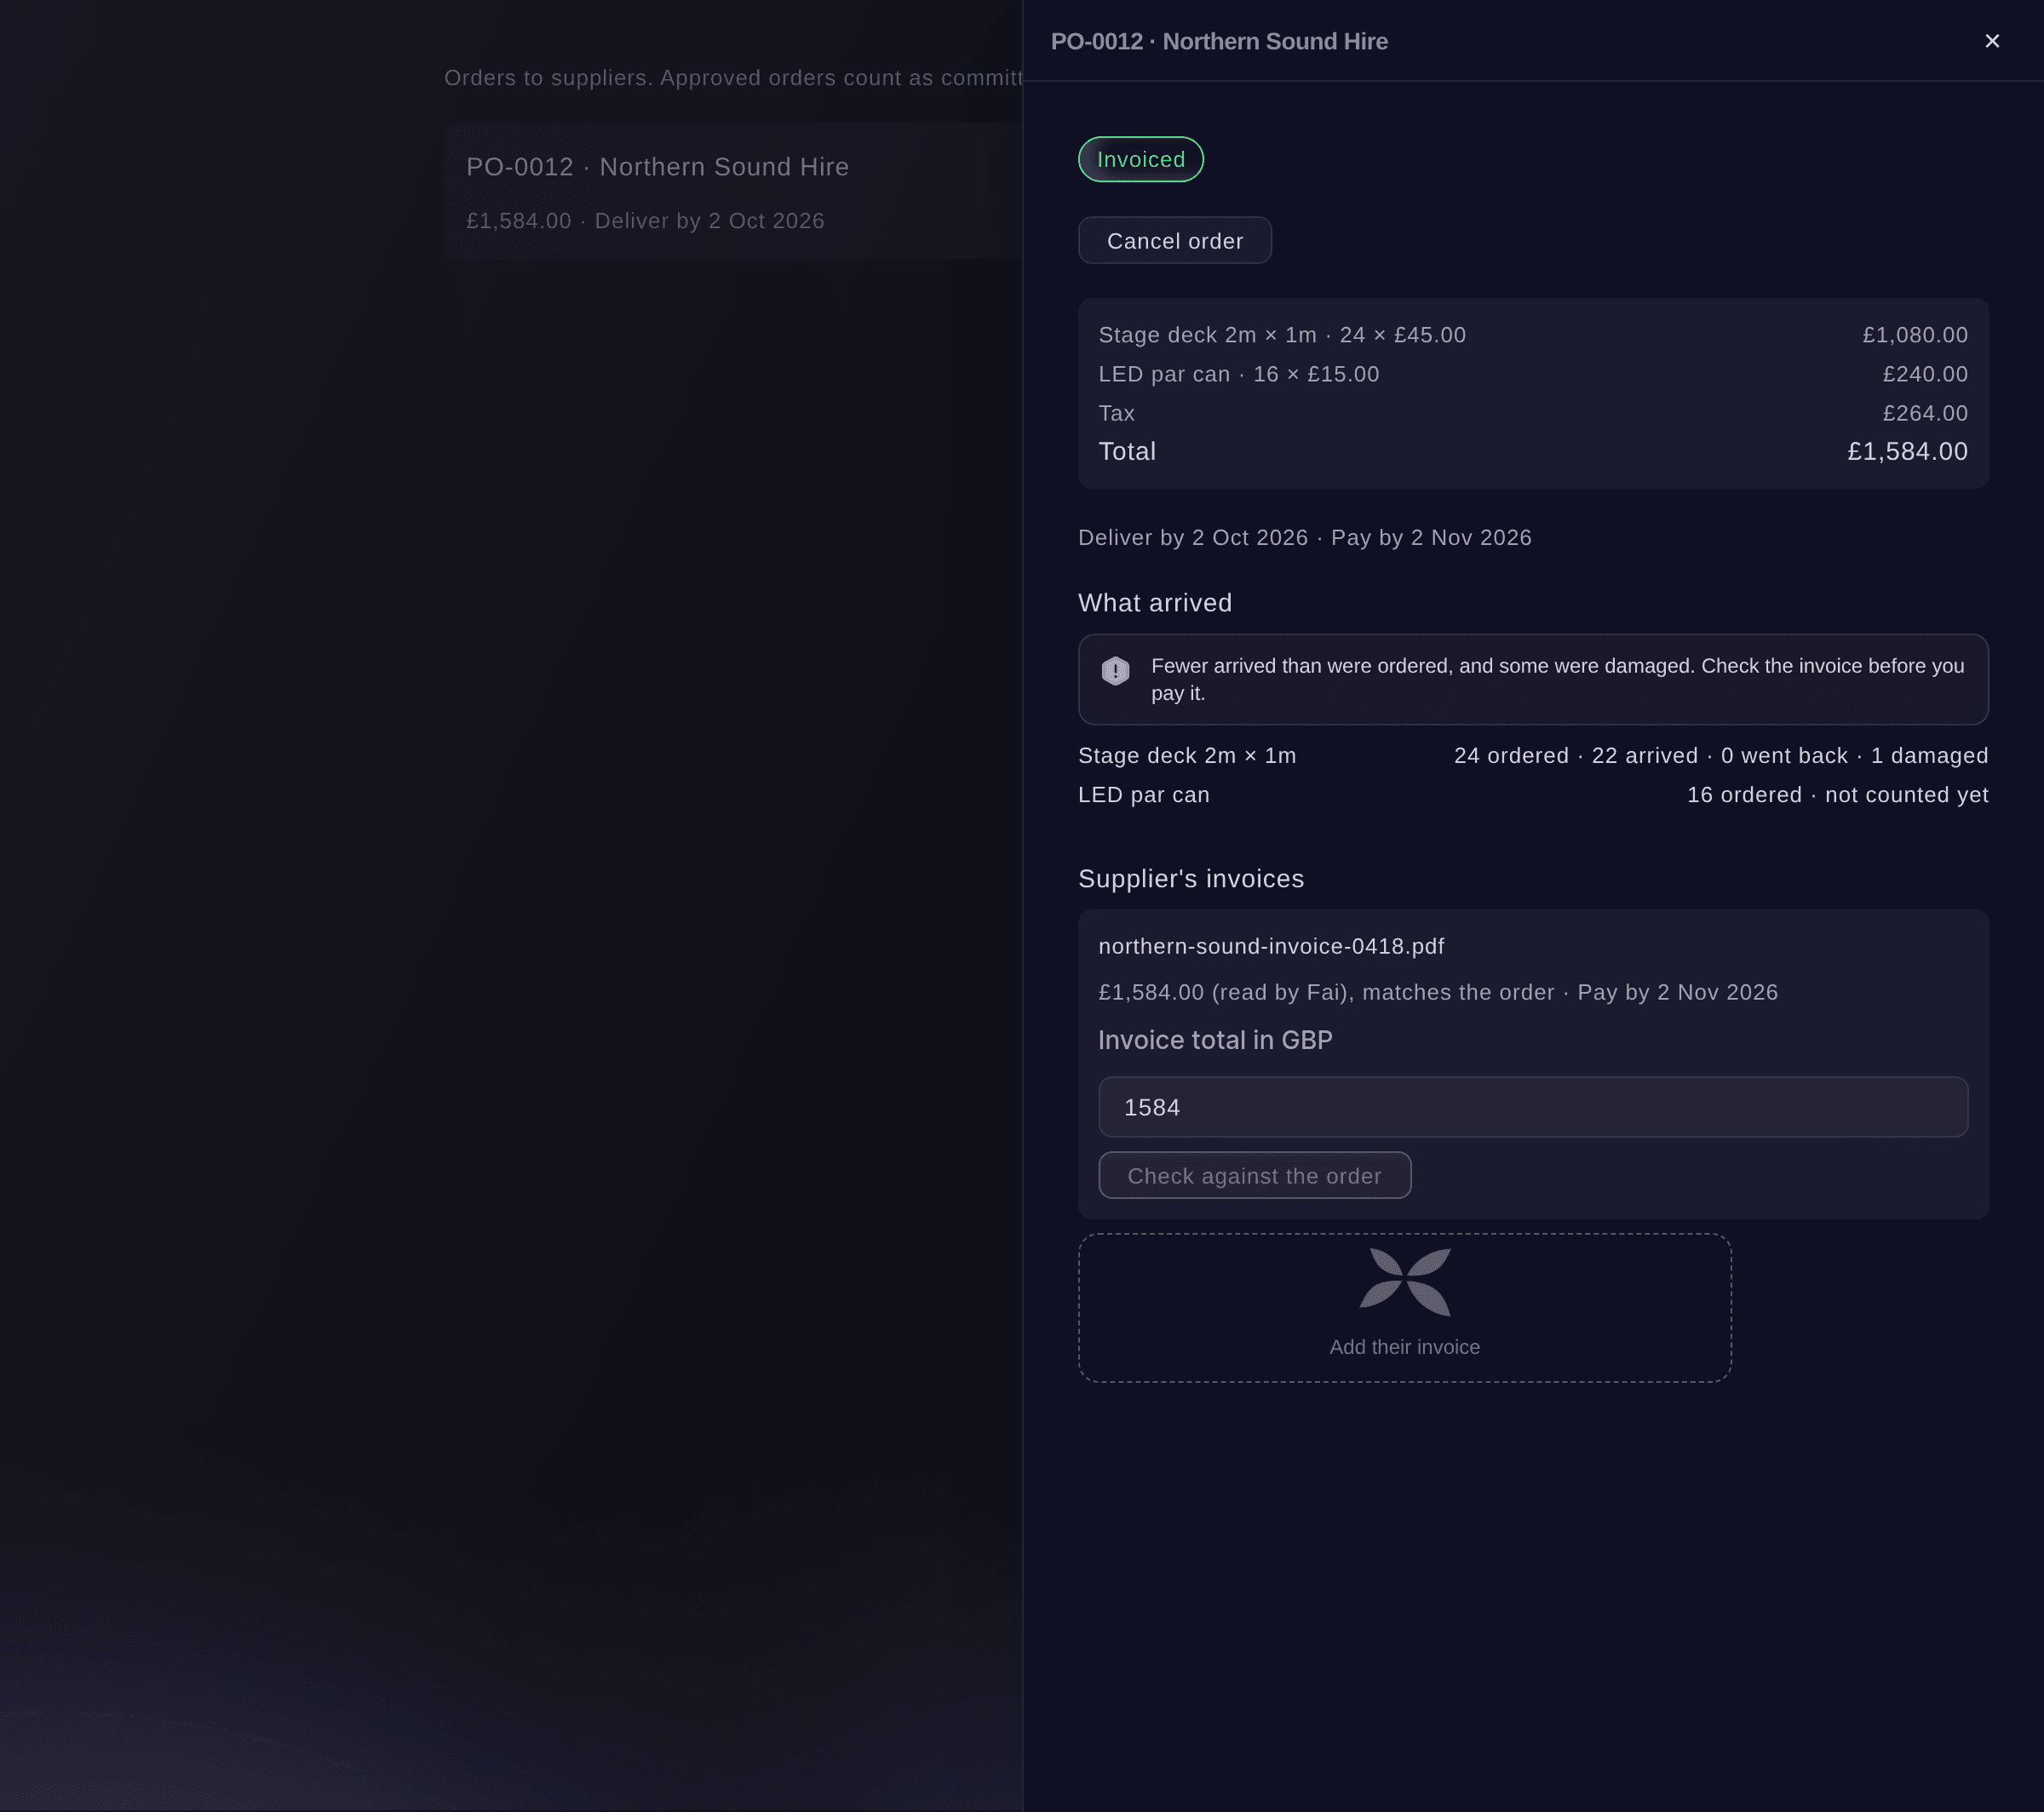Click the Invoiced status badge
The image size is (2044, 1812).
click(x=1141, y=160)
